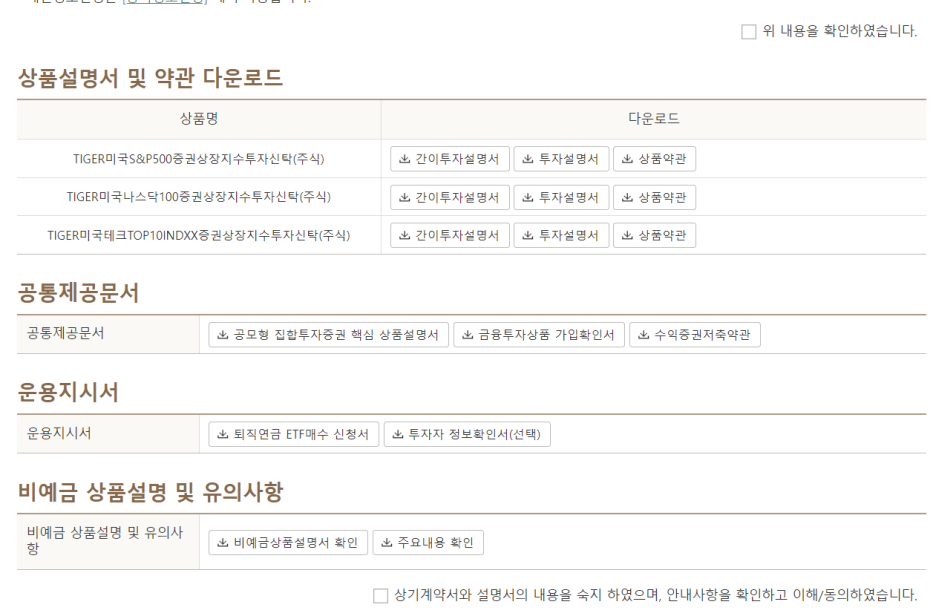Download 투자설명서 for TIGER미국테크TOP10INDXX

point(561,235)
